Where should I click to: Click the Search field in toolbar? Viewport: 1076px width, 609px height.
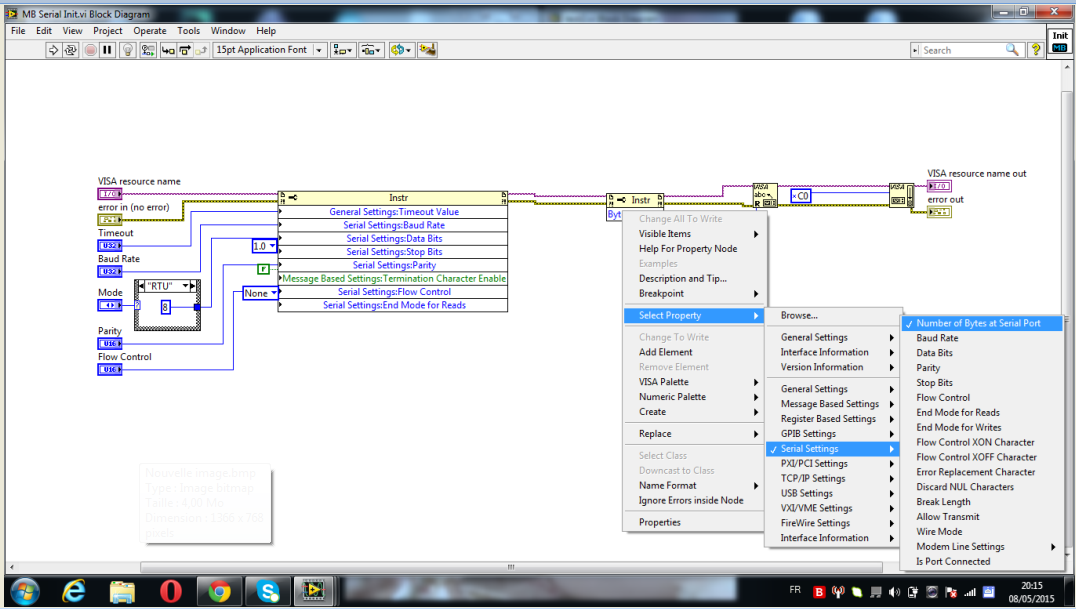961,50
